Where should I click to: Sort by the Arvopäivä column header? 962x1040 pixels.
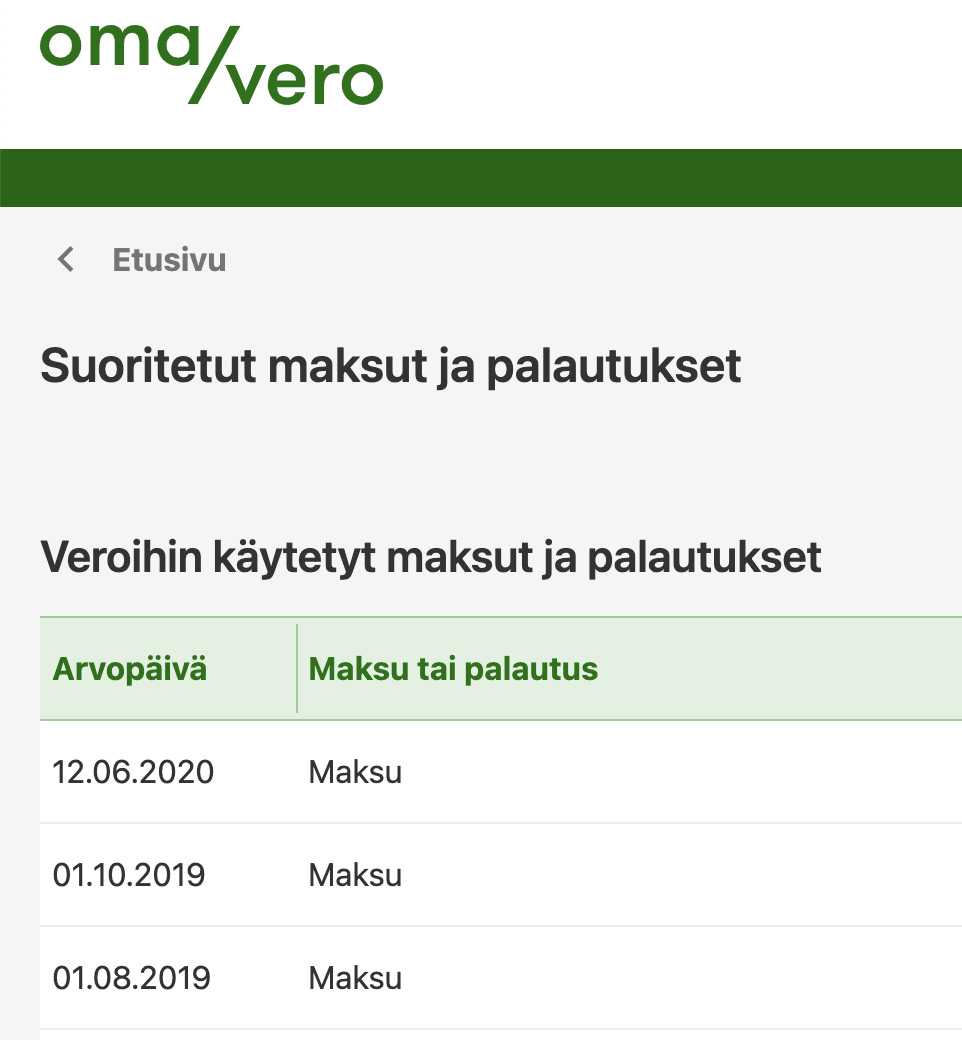[x=129, y=668]
